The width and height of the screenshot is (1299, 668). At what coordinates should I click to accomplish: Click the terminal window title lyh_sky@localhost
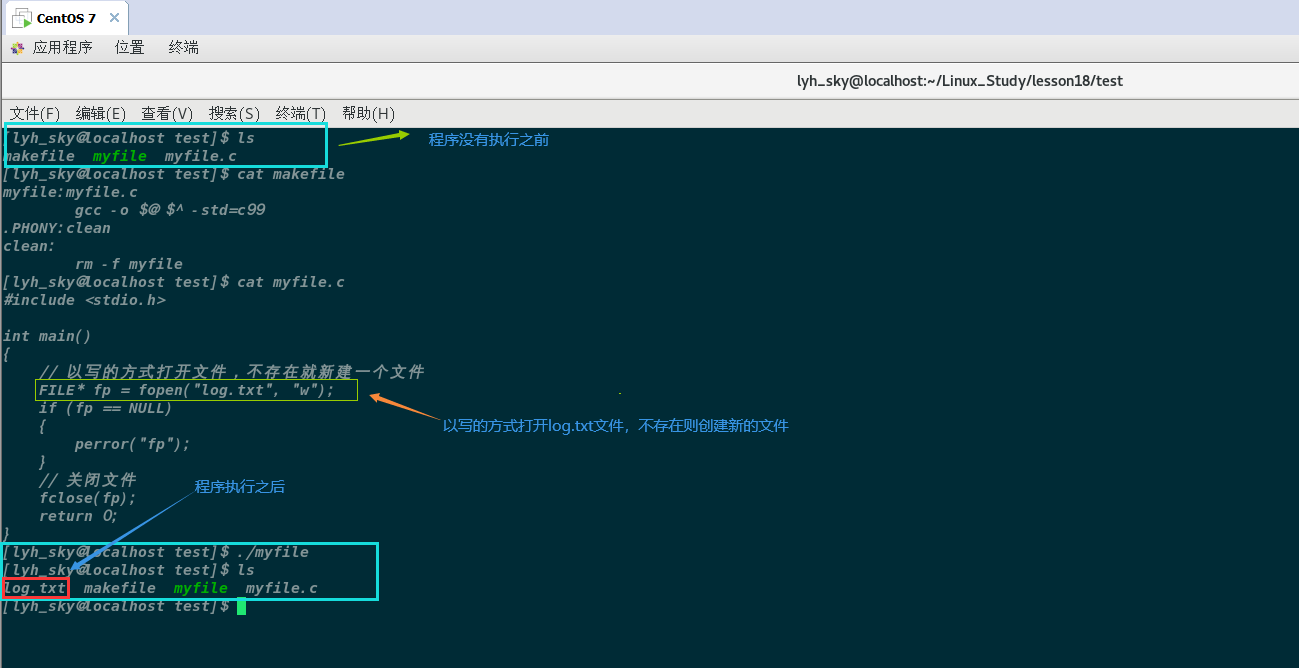(x=959, y=81)
